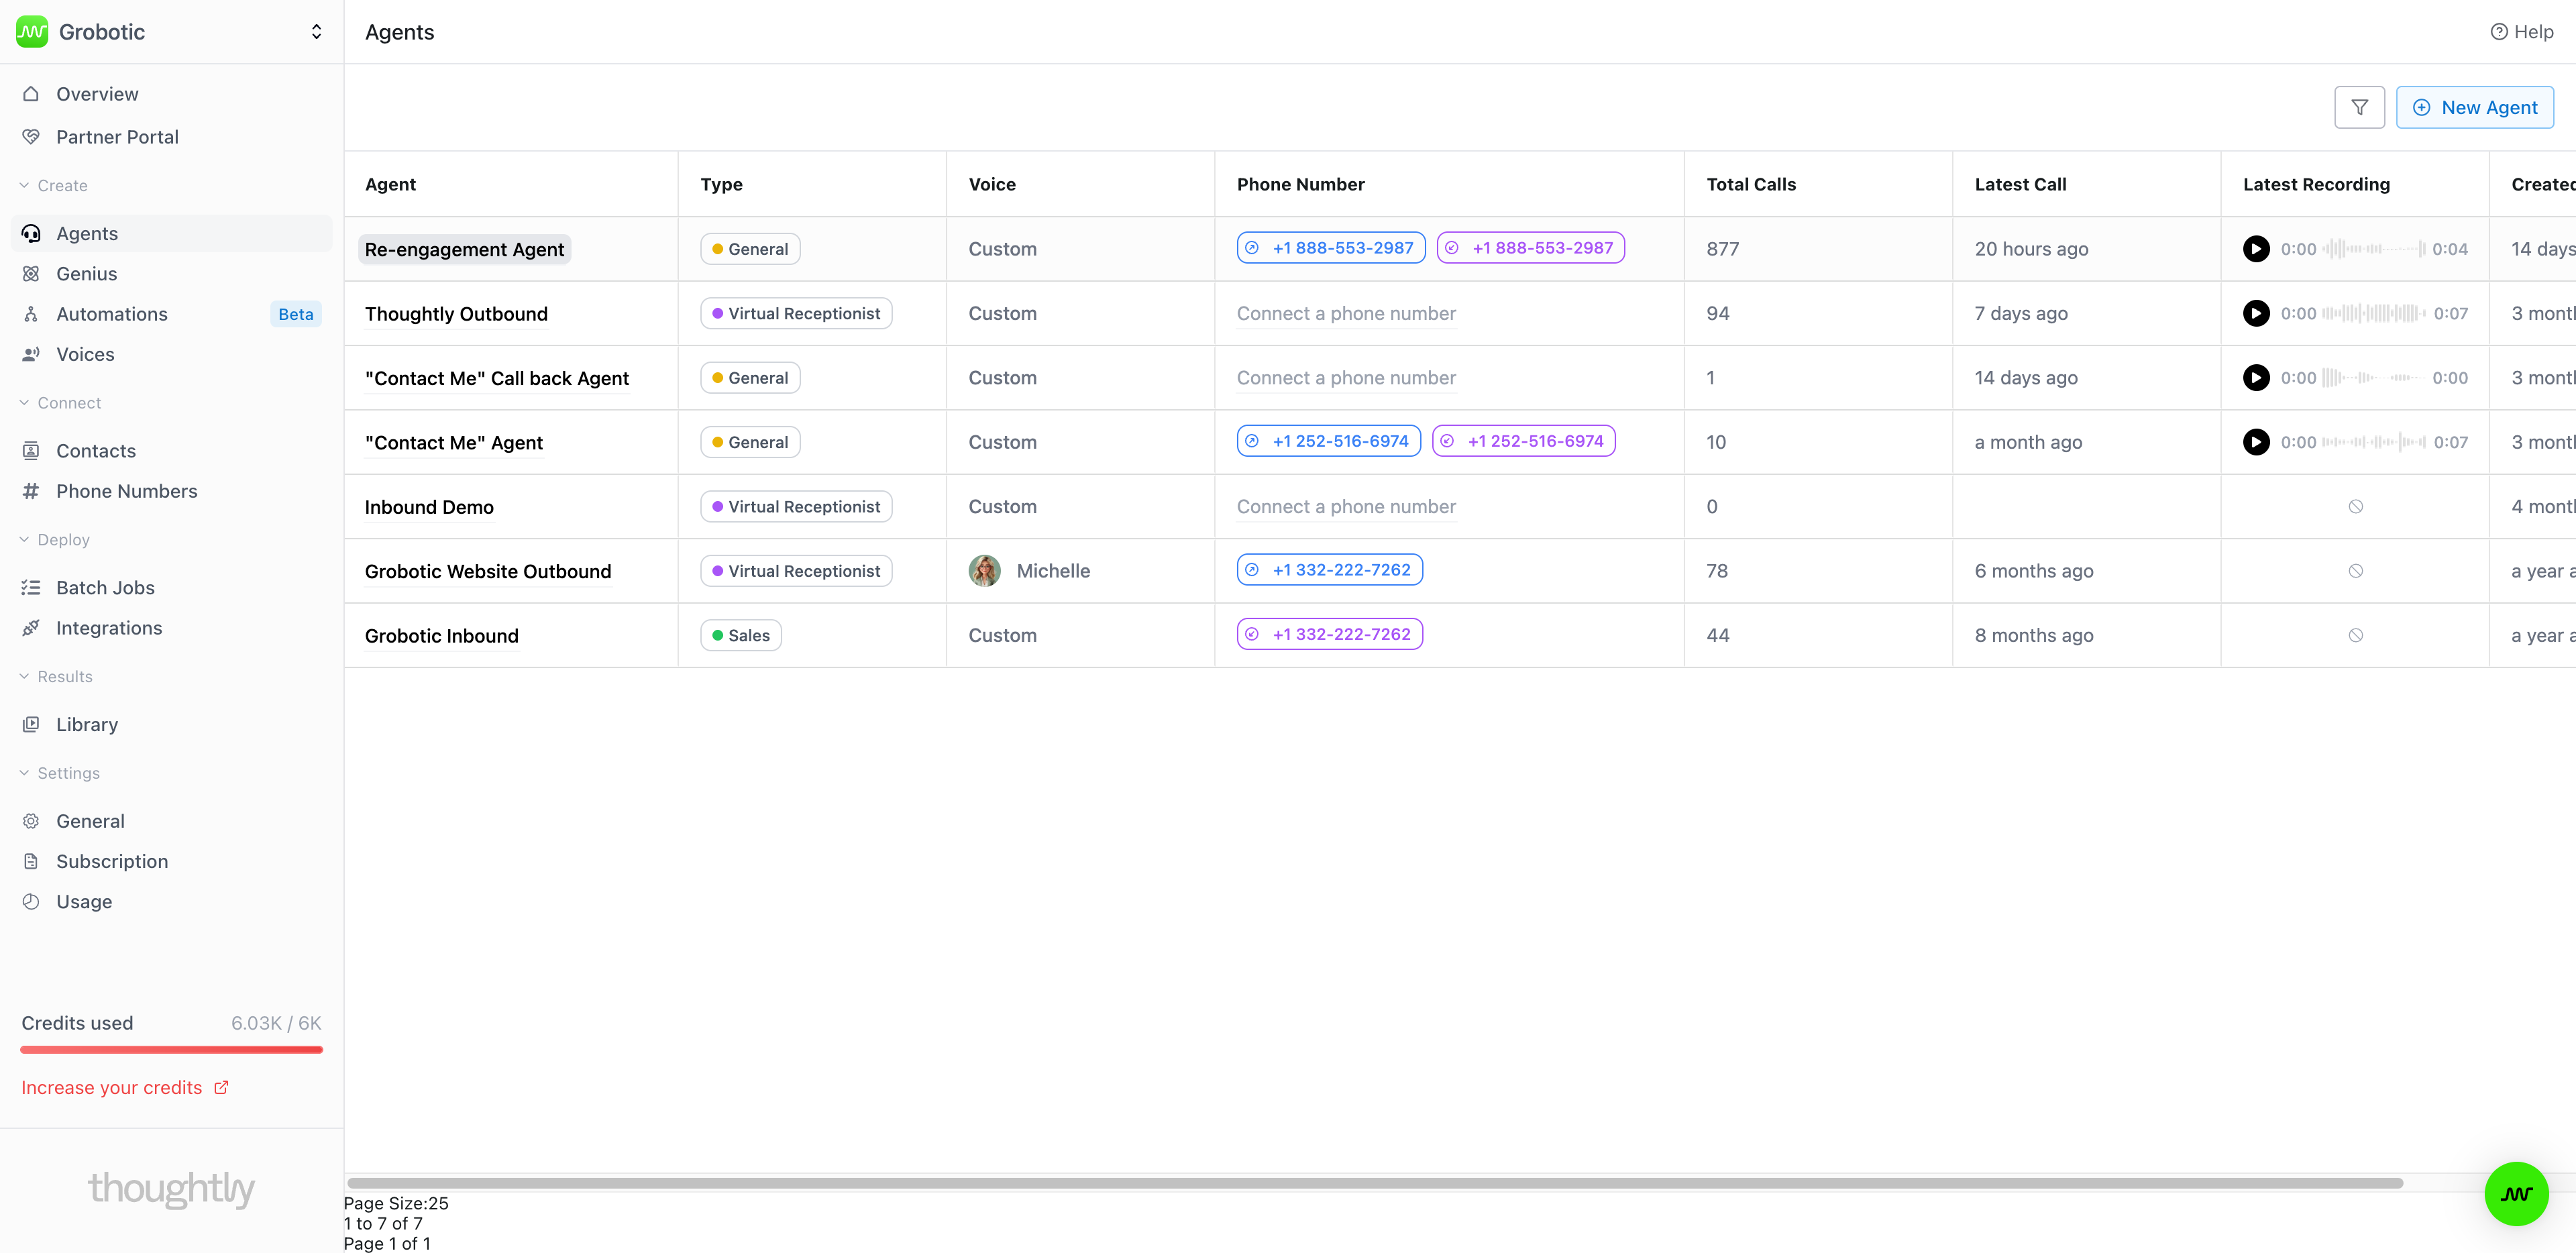The width and height of the screenshot is (2576, 1253).
Task: Click Thoughtly Outbound's Connect a phone number
Action: (1346, 314)
